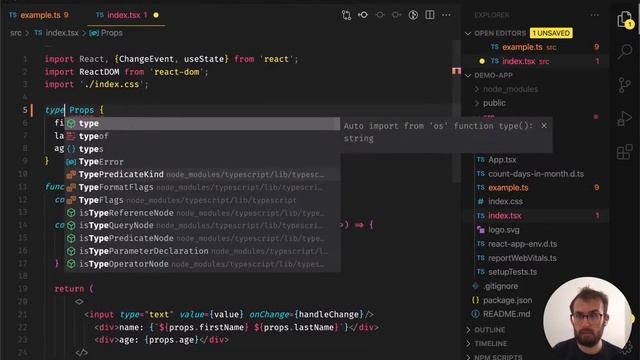Click the compare changes toolbar icon
This screenshot has width=640, height=360.
346,15
